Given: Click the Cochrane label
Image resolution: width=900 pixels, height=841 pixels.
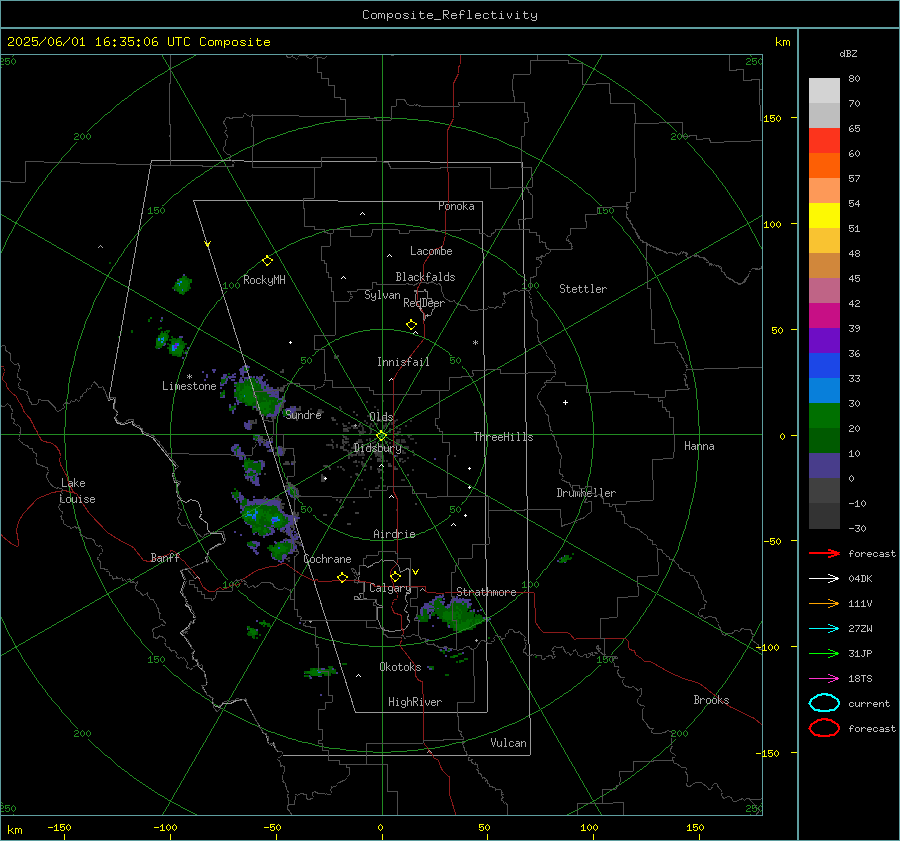Looking at the screenshot, I should pyautogui.click(x=327, y=559).
